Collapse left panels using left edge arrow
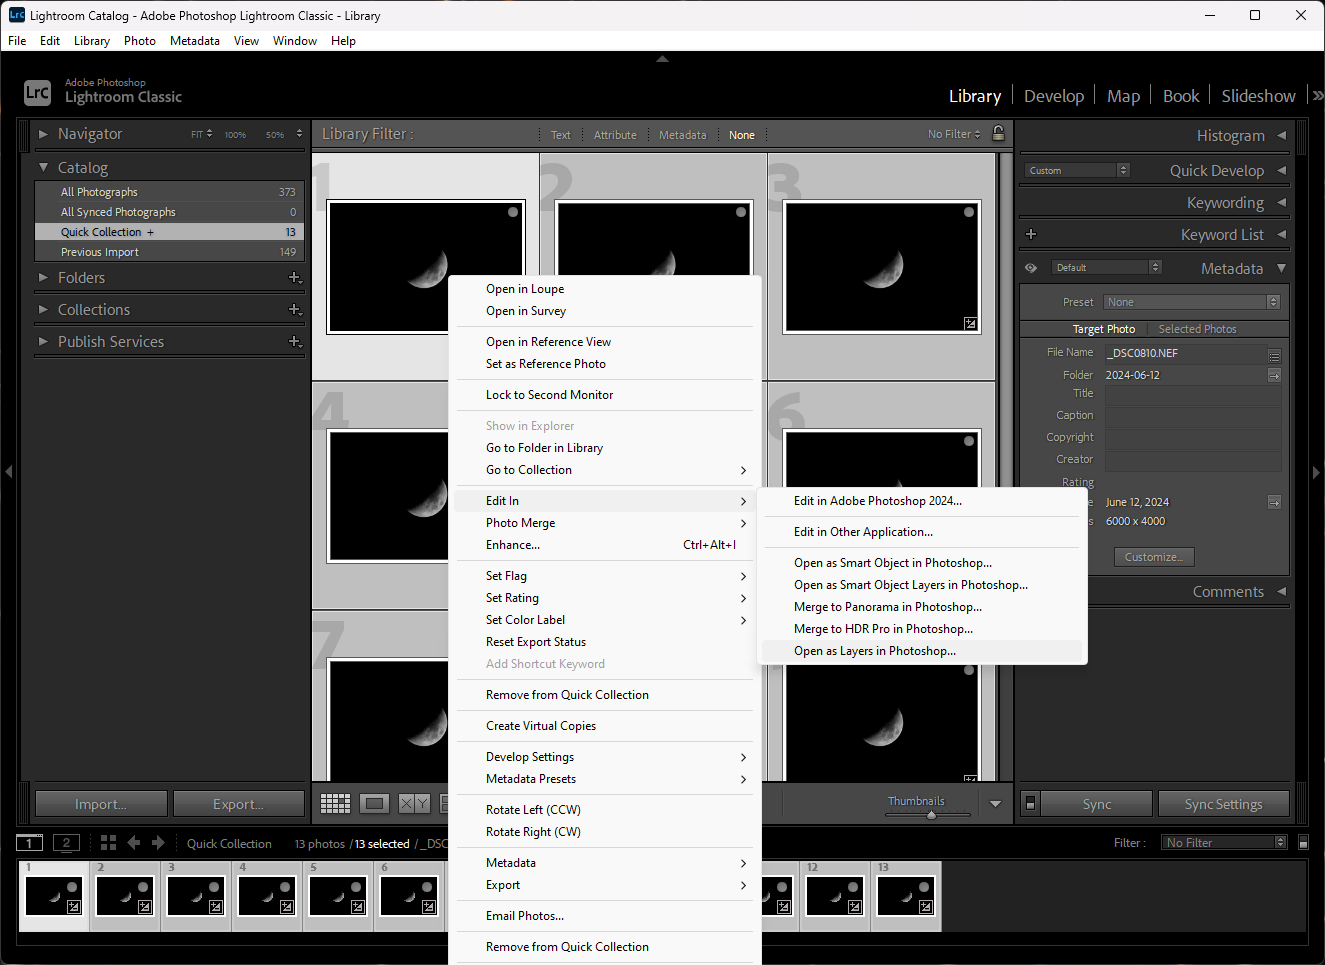The width and height of the screenshot is (1325, 965). coord(8,471)
